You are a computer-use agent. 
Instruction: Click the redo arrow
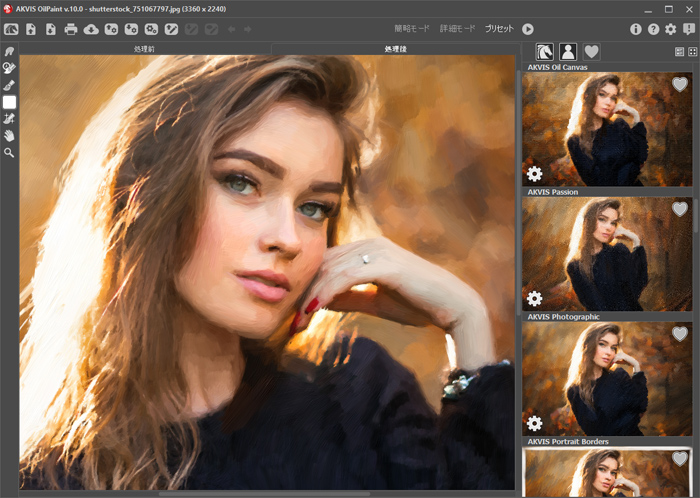pyautogui.click(x=247, y=29)
